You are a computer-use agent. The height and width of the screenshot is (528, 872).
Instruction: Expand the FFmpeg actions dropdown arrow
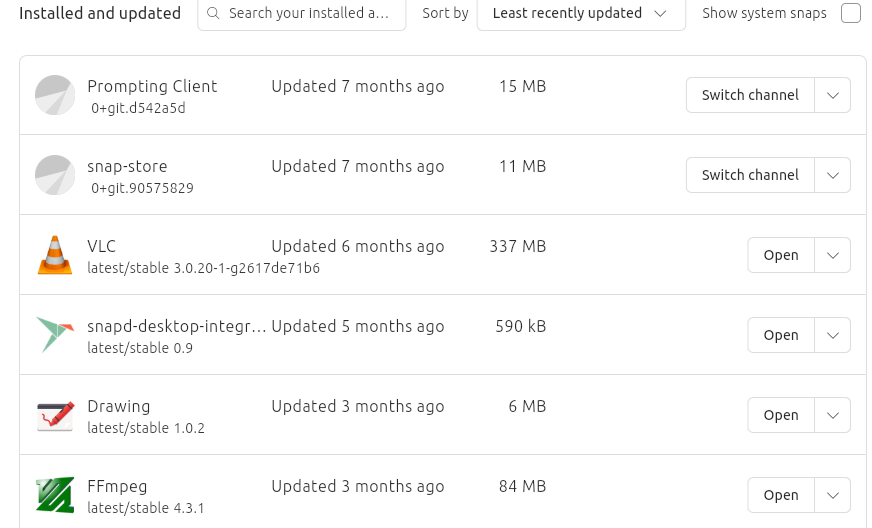click(832, 495)
